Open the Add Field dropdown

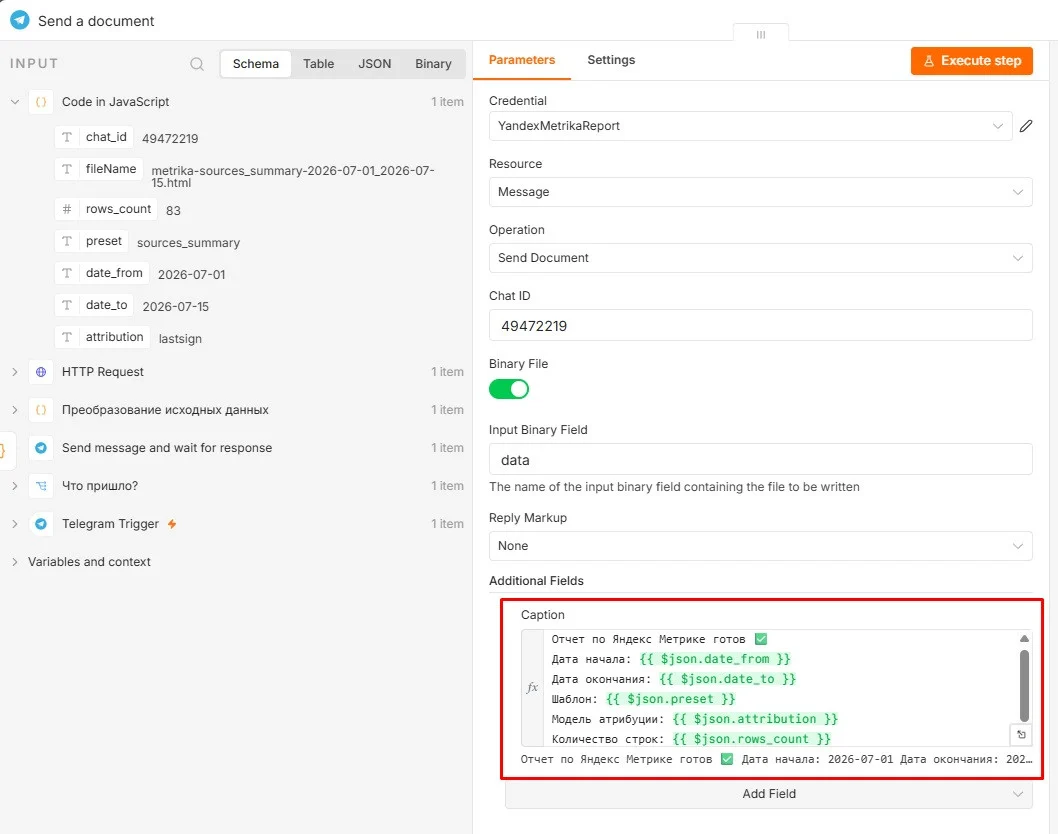click(x=769, y=794)
